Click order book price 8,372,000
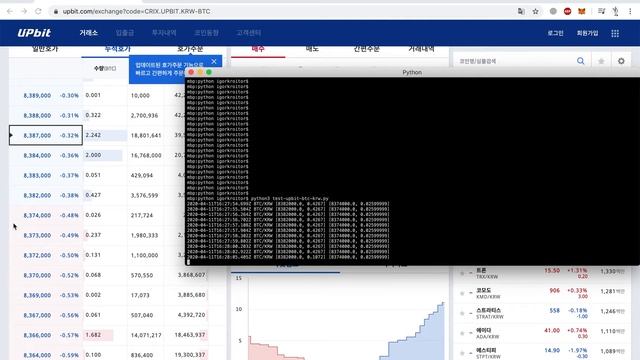Screen dimensions: 640x360 click(x=37, y=256)
